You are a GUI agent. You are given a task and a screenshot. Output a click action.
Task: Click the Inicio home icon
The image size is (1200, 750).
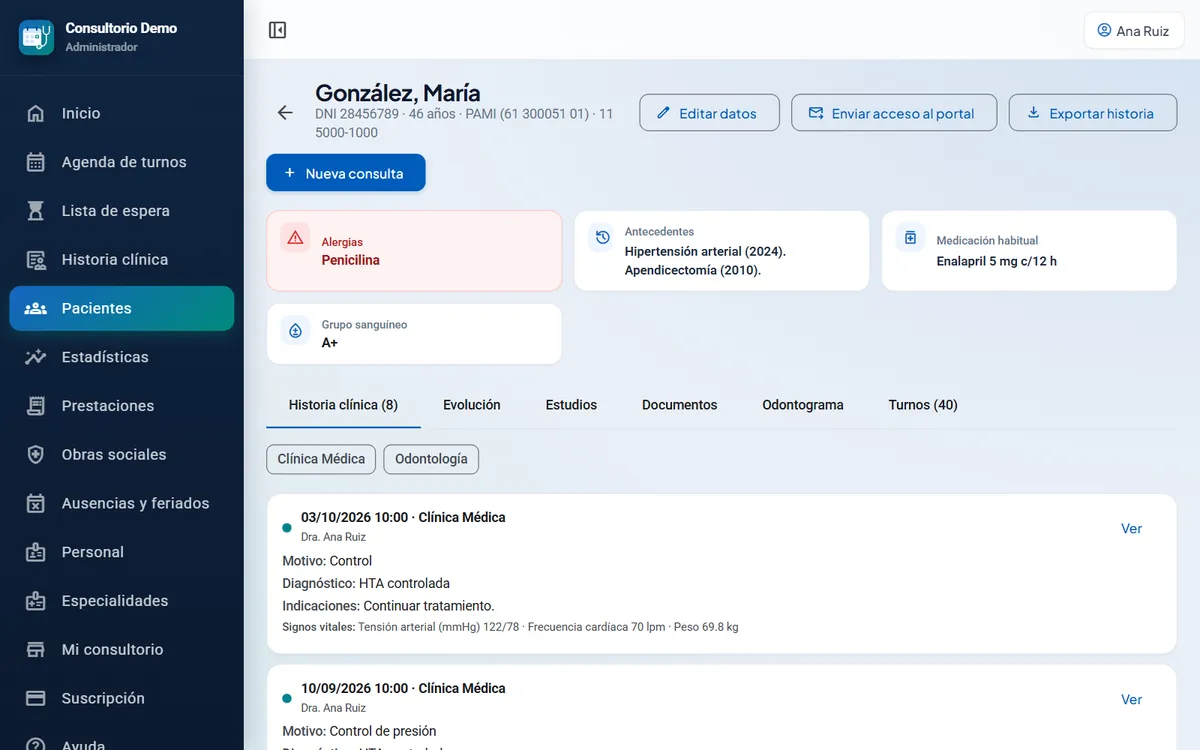pyautogui.click(x=36, y=113)
